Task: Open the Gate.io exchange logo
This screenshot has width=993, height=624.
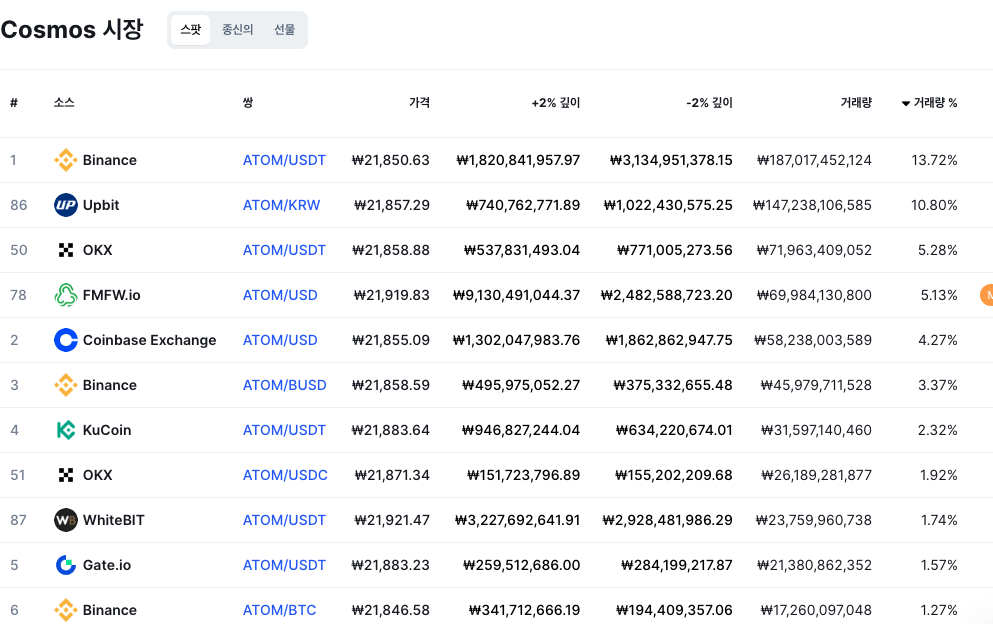Action: pyautogui.click(x=66, y=565)
